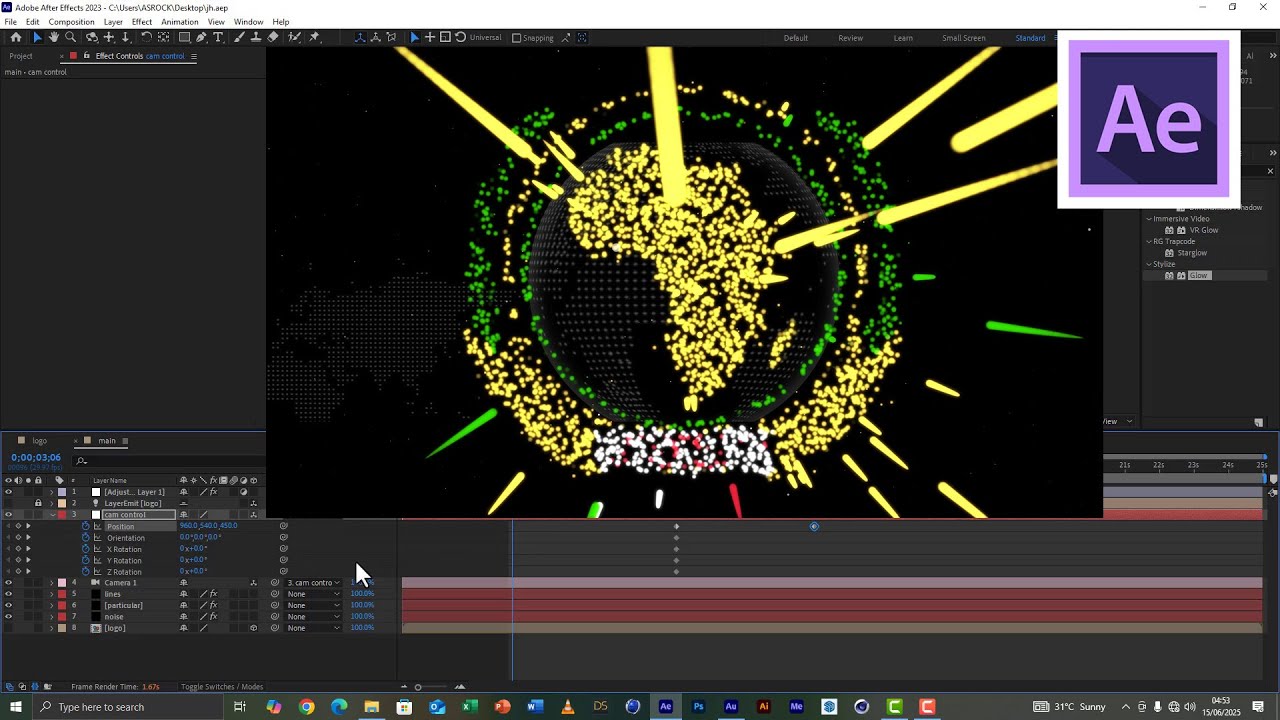Image resolution: width=1280 pixels, height=720 pixels.
Task: Click the Position stopwatch icon
Action: point(85,526)
